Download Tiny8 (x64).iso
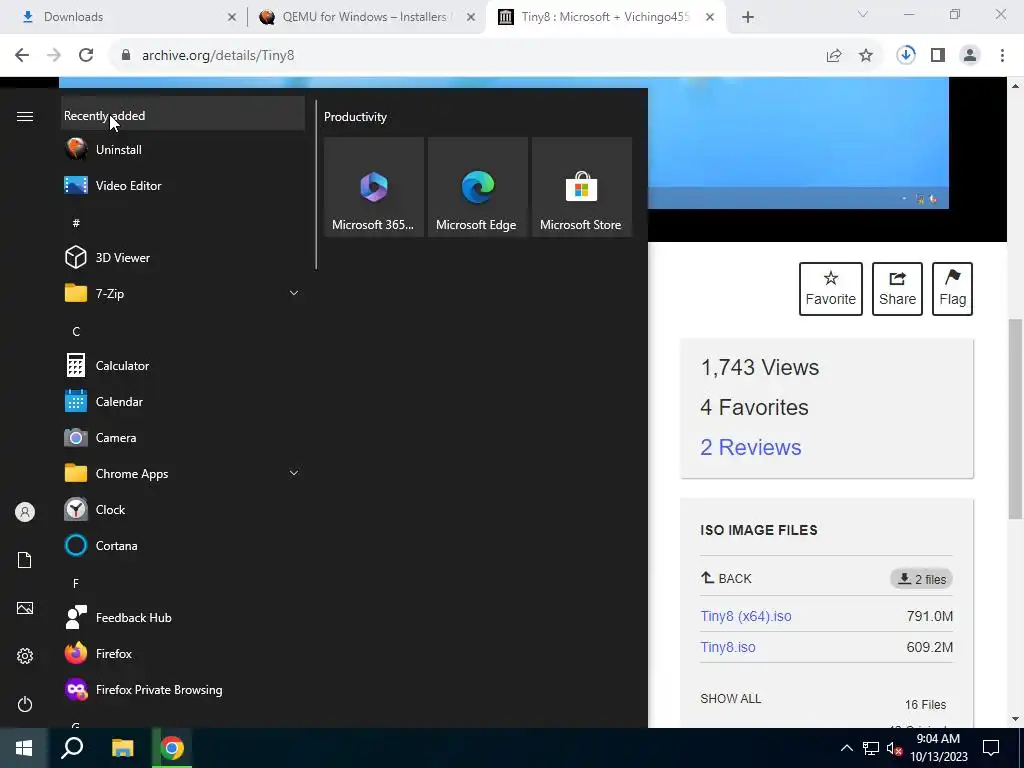This screenshot has height=768, width=1024. tap(746, 616)
